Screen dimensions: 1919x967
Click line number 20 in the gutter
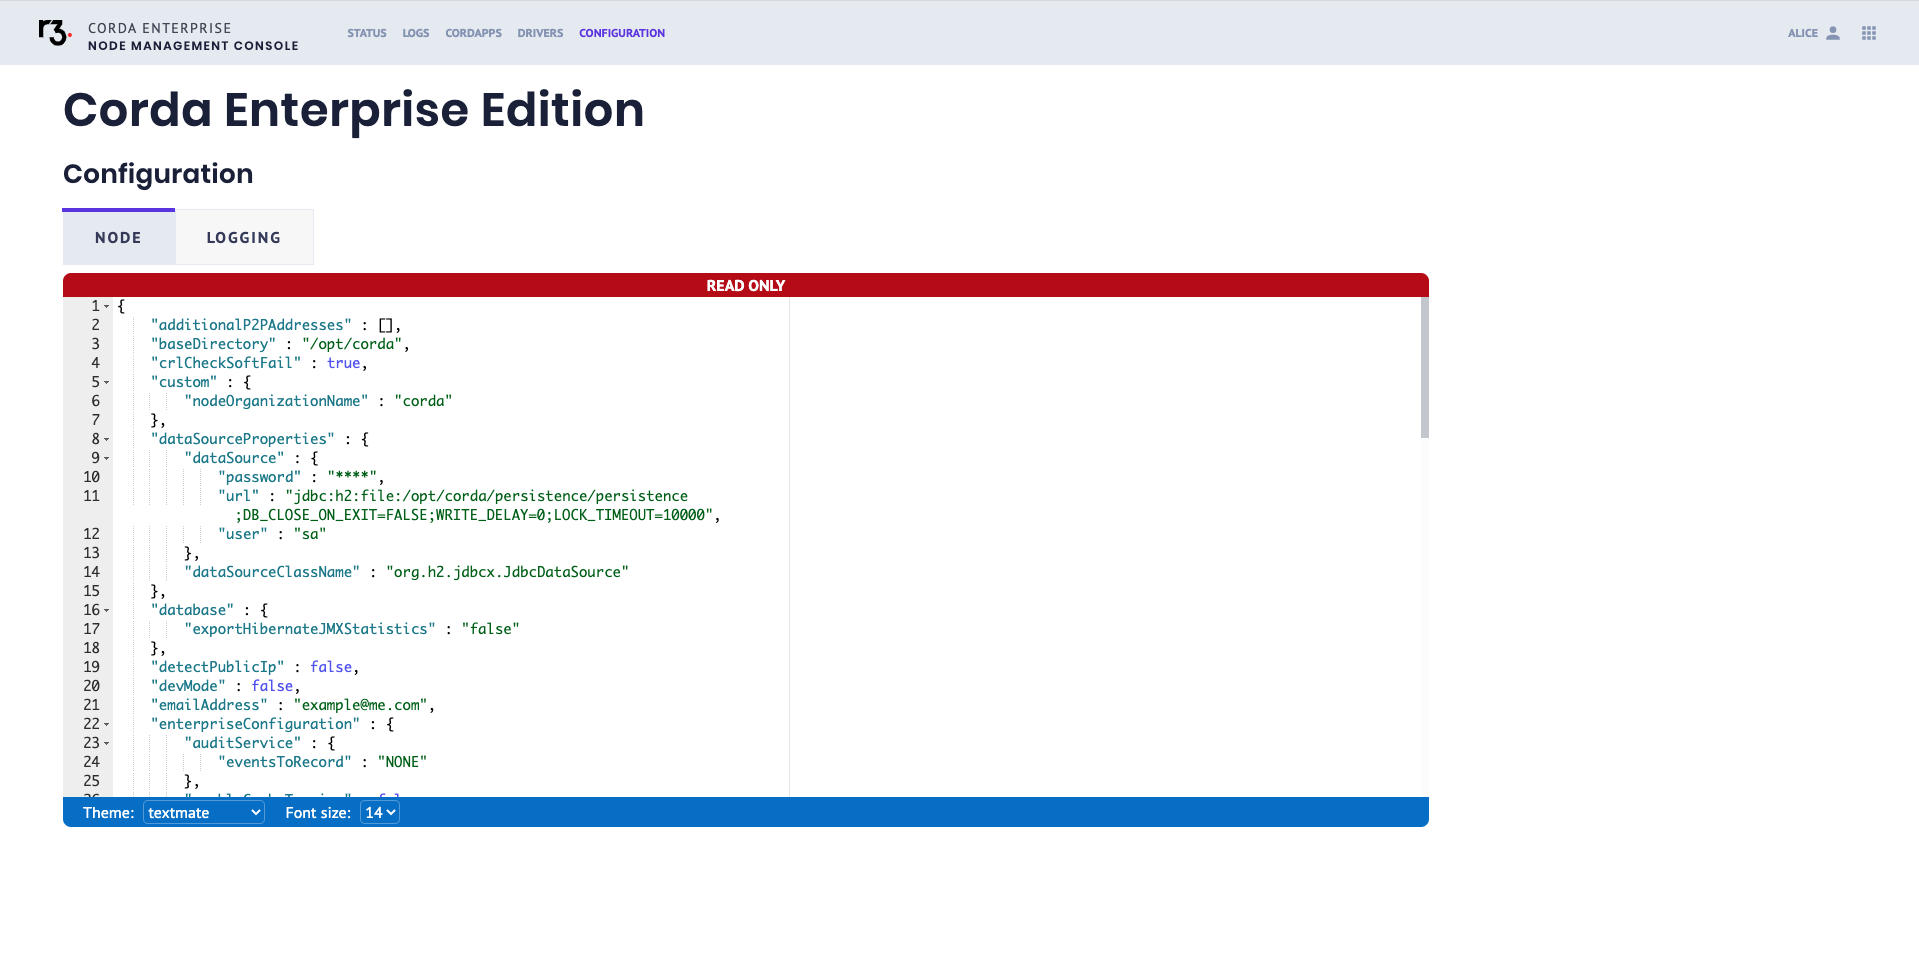coord(92,686)
